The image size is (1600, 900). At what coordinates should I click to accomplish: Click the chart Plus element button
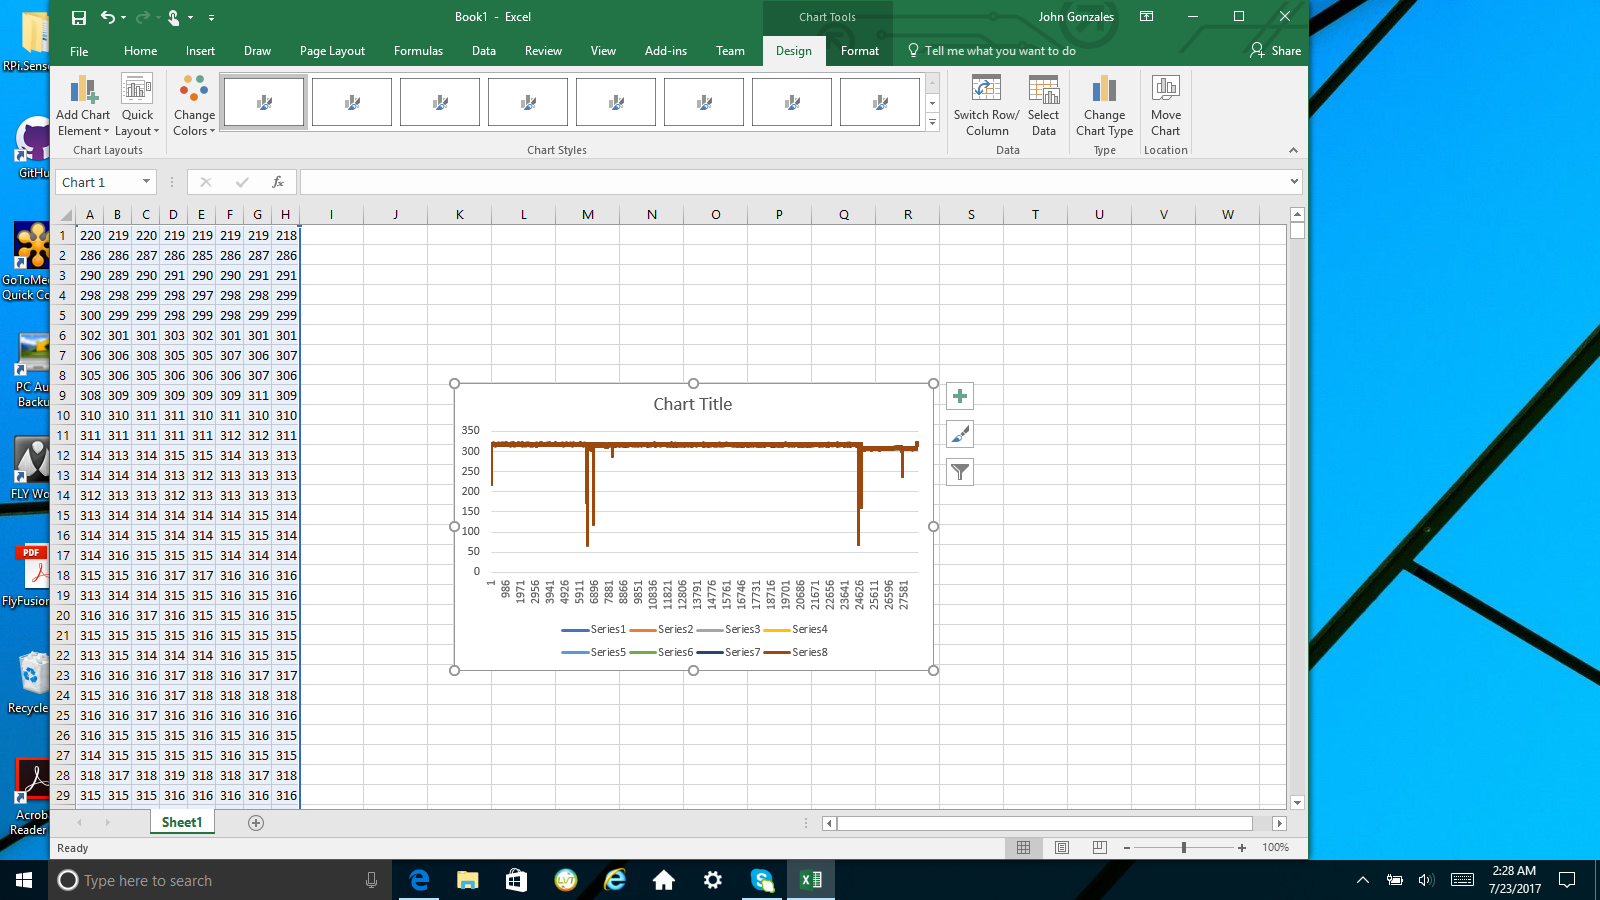(959, 396)
